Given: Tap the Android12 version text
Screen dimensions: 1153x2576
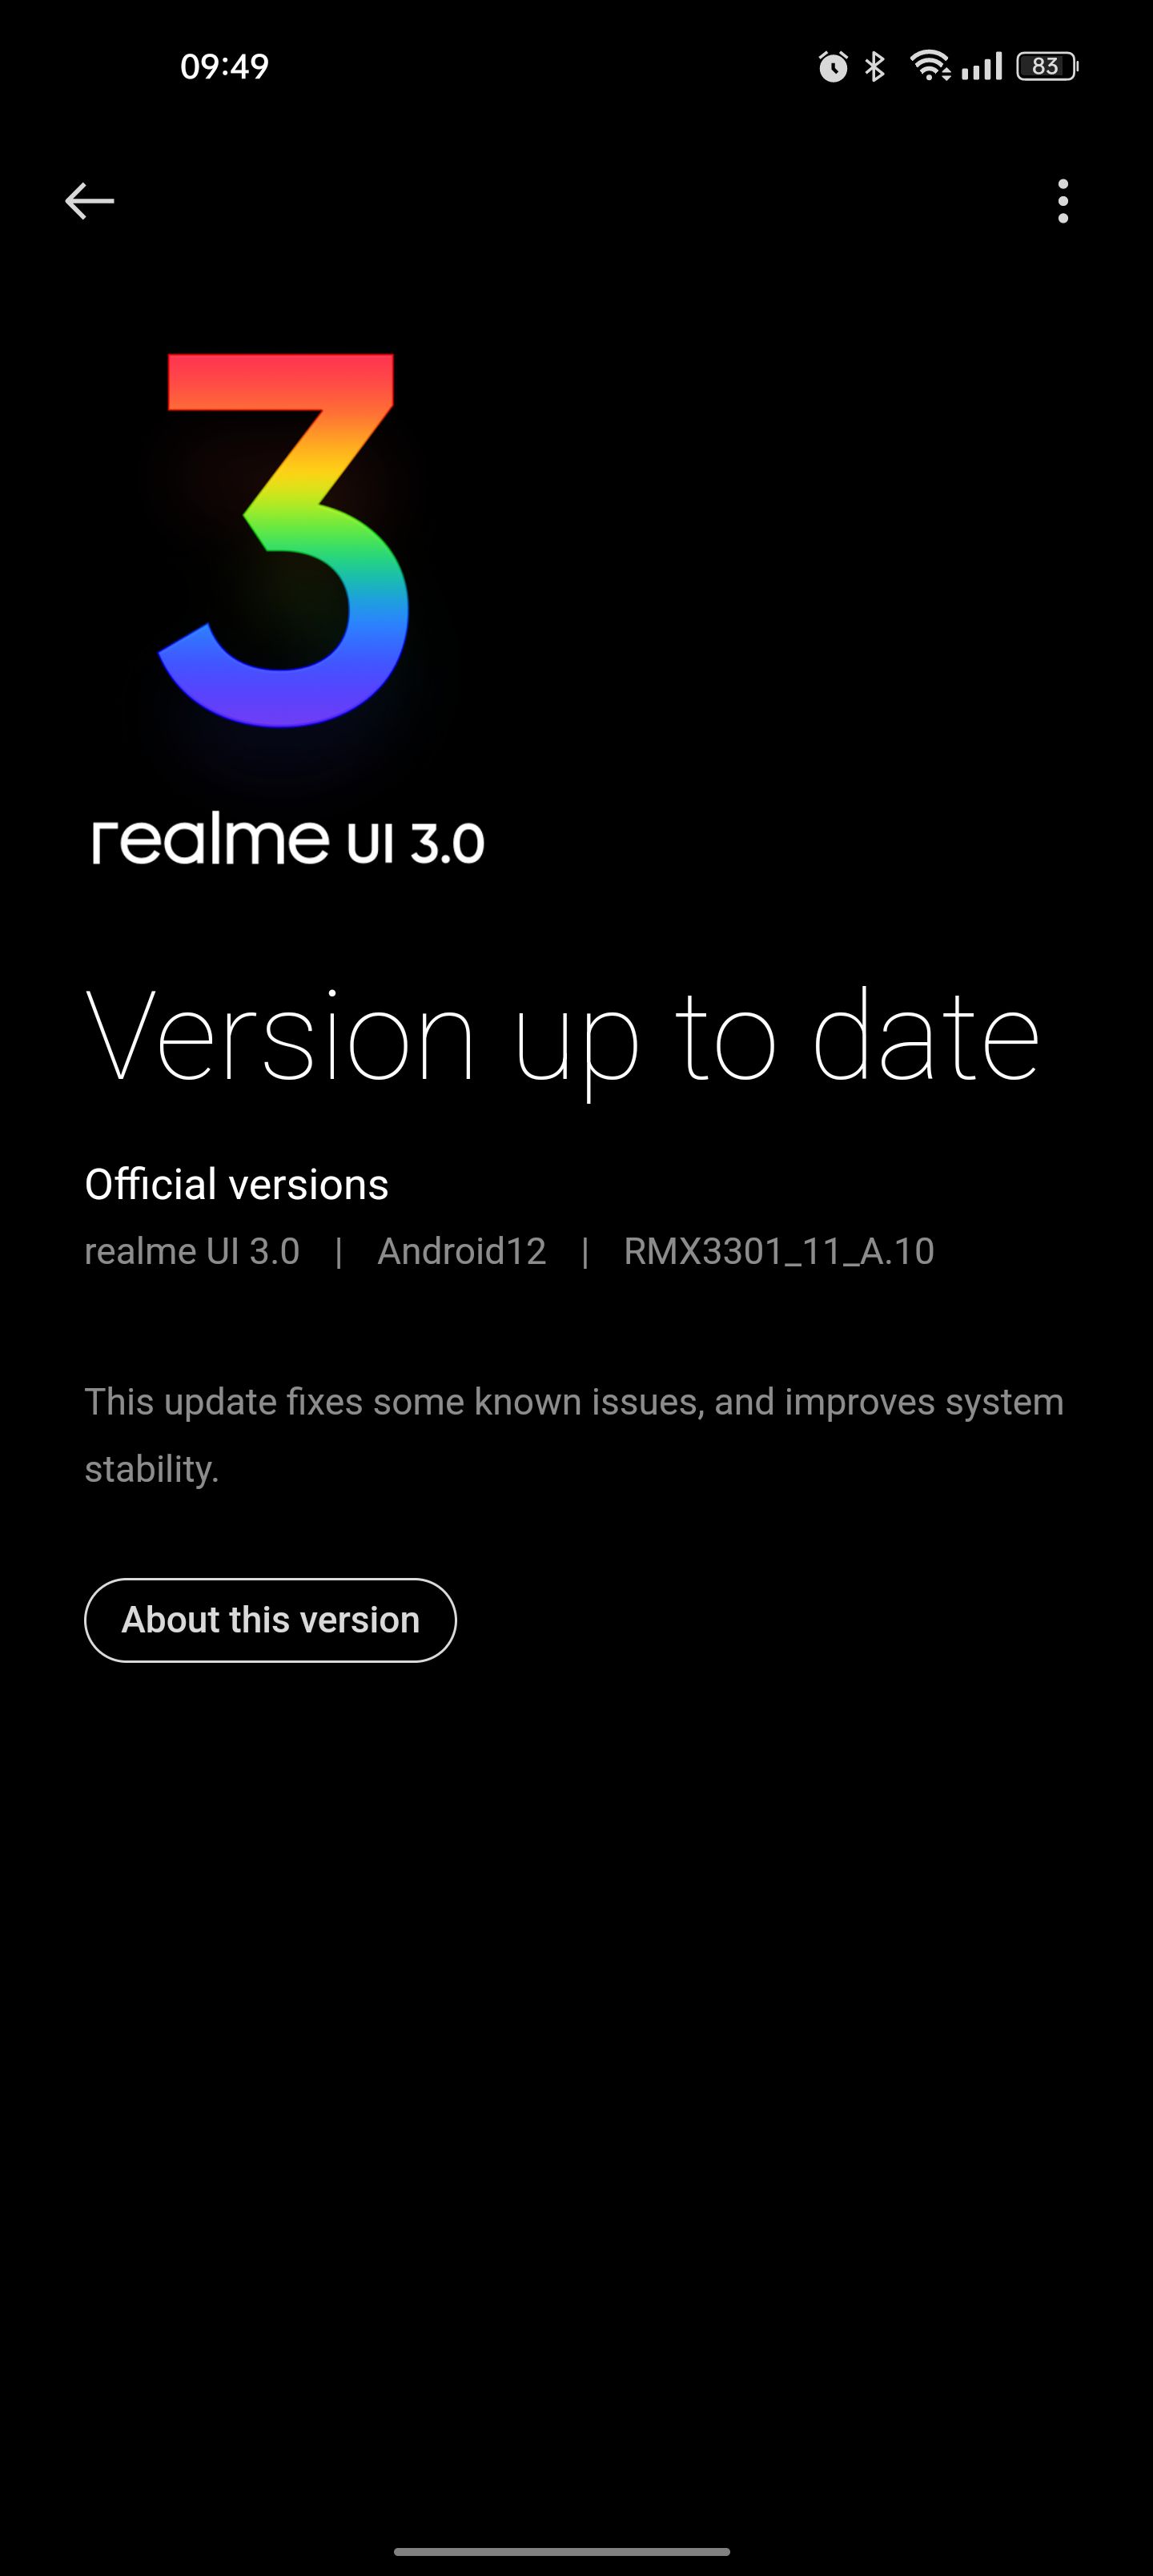Looking at the screenshot, I should [461, 1251].
